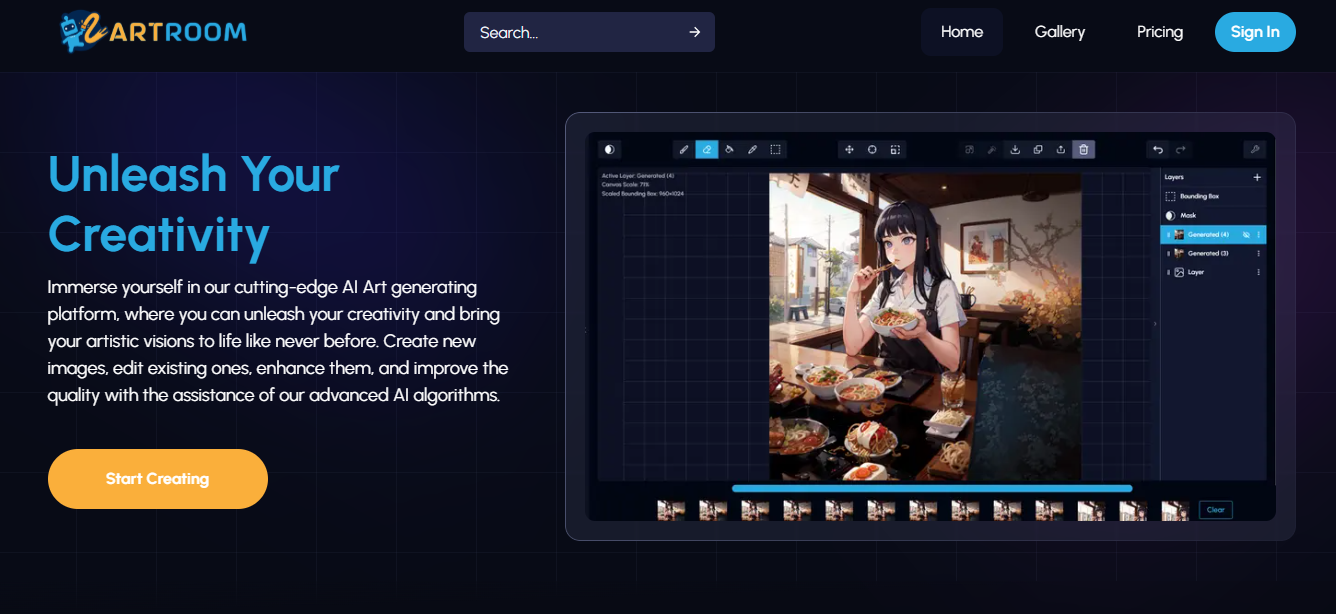The image size is (1336, 614).
Task: Go to the Home nav item
Action: (x=962, y=32)
